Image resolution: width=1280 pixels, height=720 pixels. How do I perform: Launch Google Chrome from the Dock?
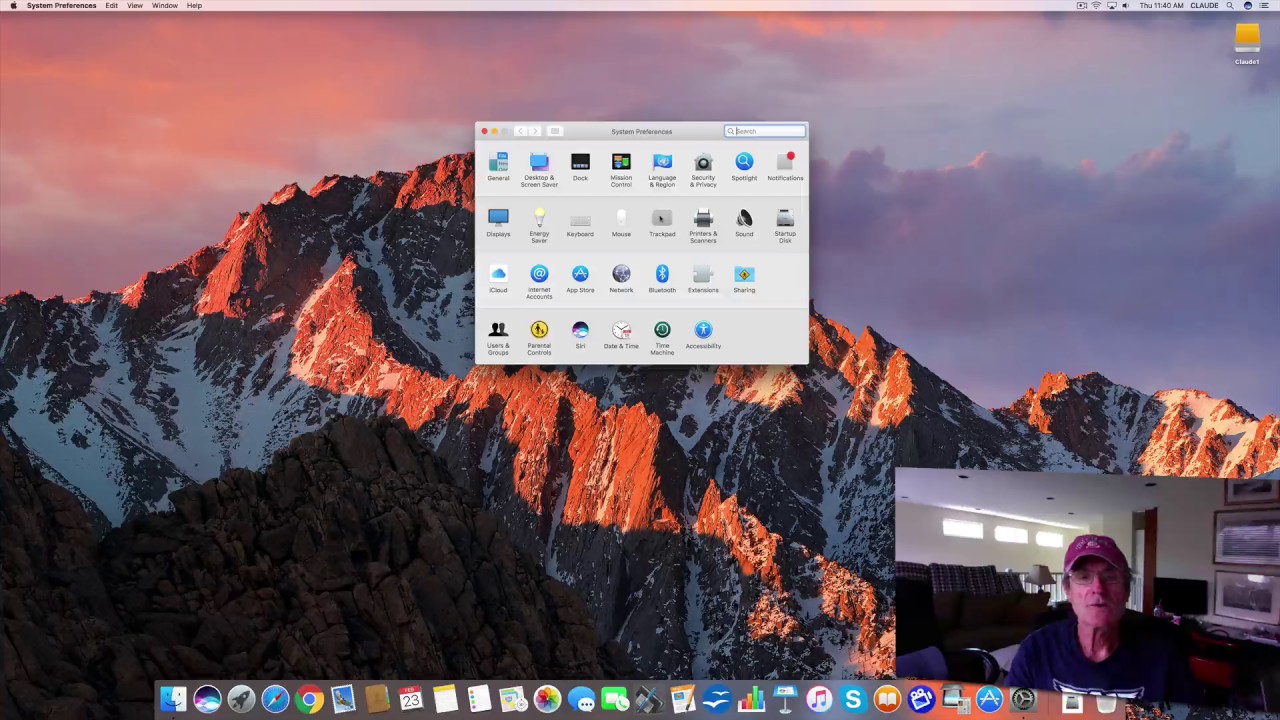click(x=310, y=699)
